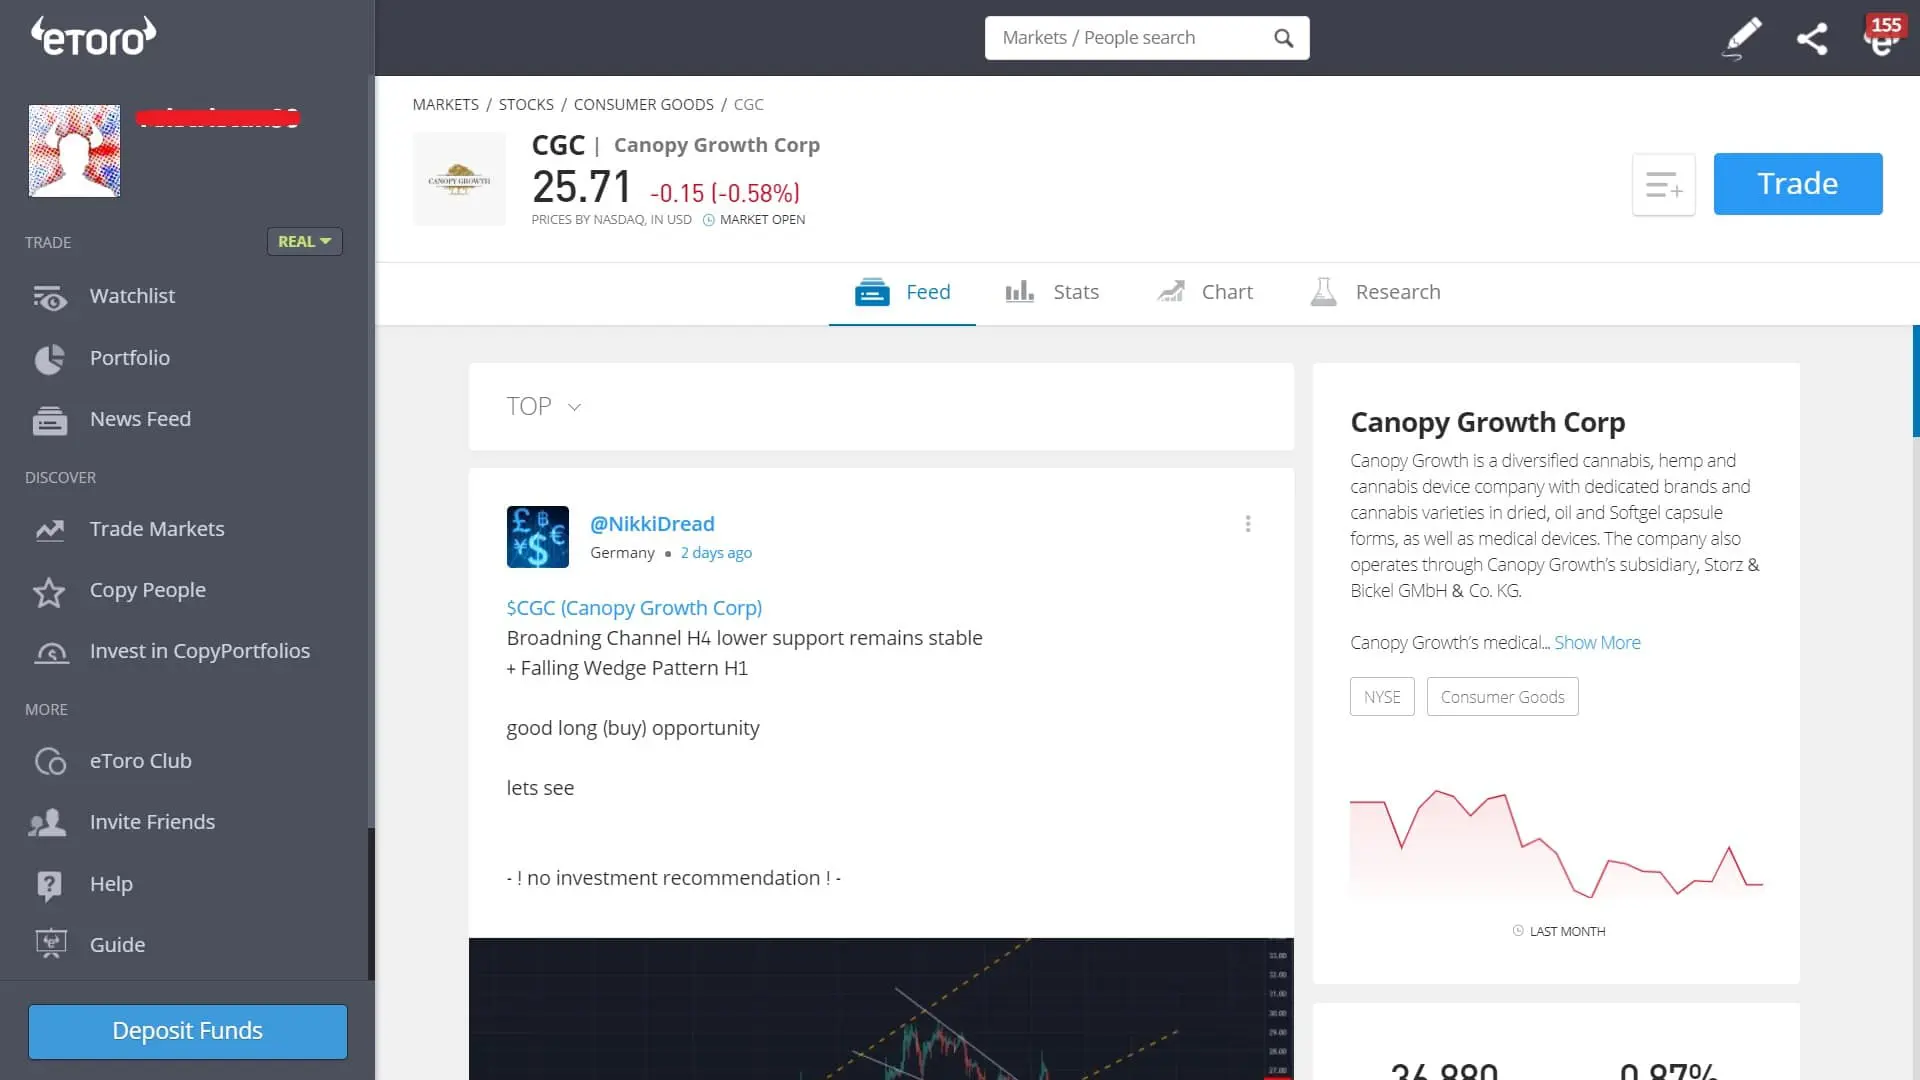Open the notifications bell
Image resolution: width=1920 pixels, height=1080 pixels.
pos(1884,38)
